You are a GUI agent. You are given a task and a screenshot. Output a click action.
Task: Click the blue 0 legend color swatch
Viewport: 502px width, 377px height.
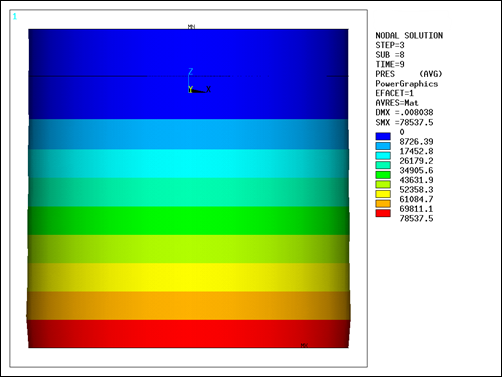[x=383, y=136]
